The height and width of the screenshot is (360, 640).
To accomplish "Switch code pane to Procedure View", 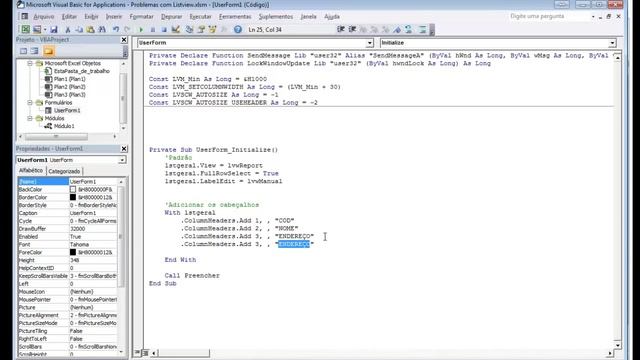I will click(x=138, y=353).
